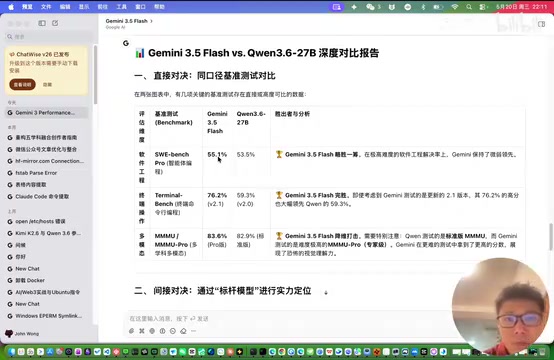
Task: Open Finder in the Dock
Action: point(12,352)
